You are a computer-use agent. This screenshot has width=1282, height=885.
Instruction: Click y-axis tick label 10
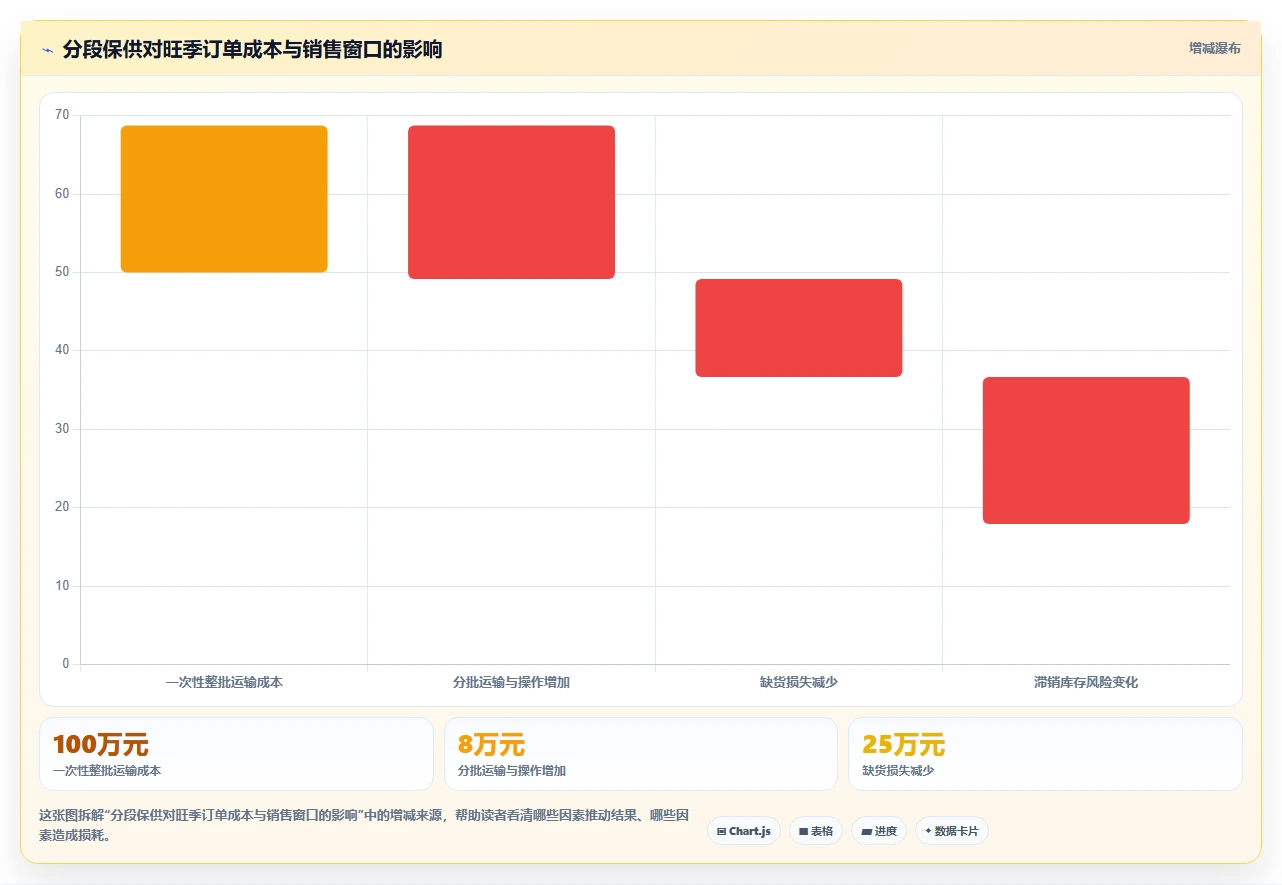coord(62,586)
